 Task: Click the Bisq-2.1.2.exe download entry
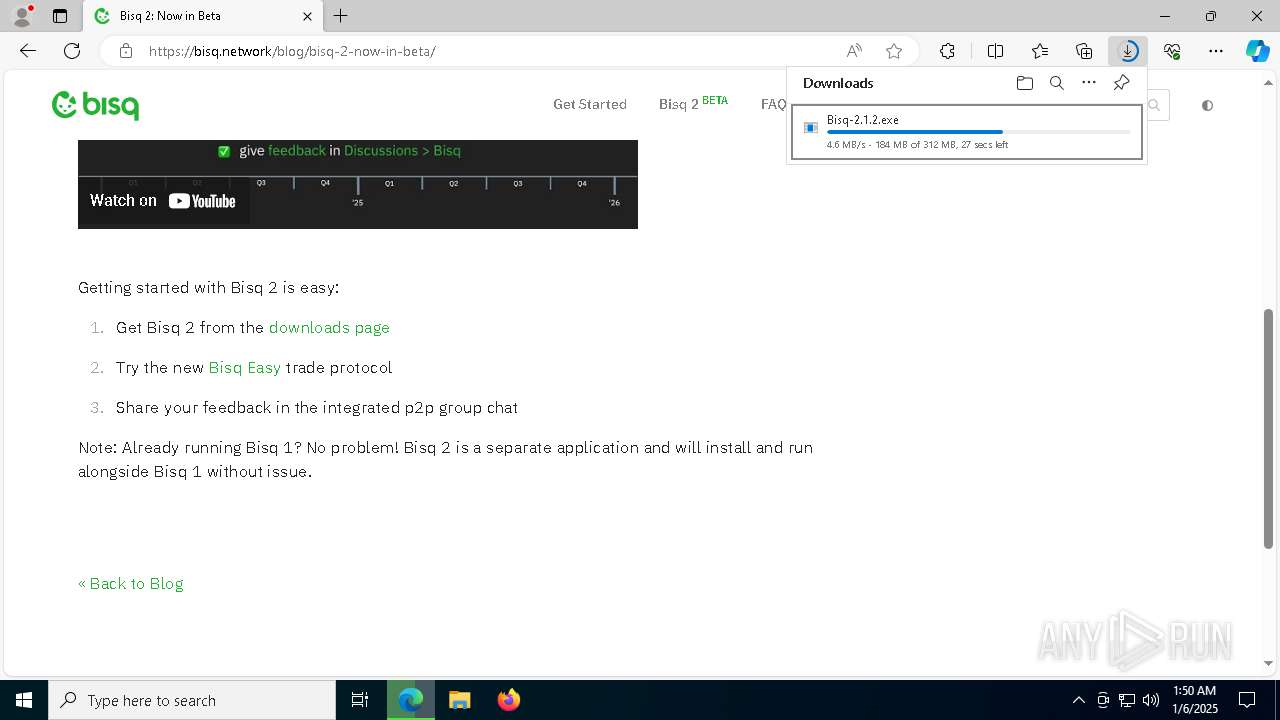click(966, 132)
